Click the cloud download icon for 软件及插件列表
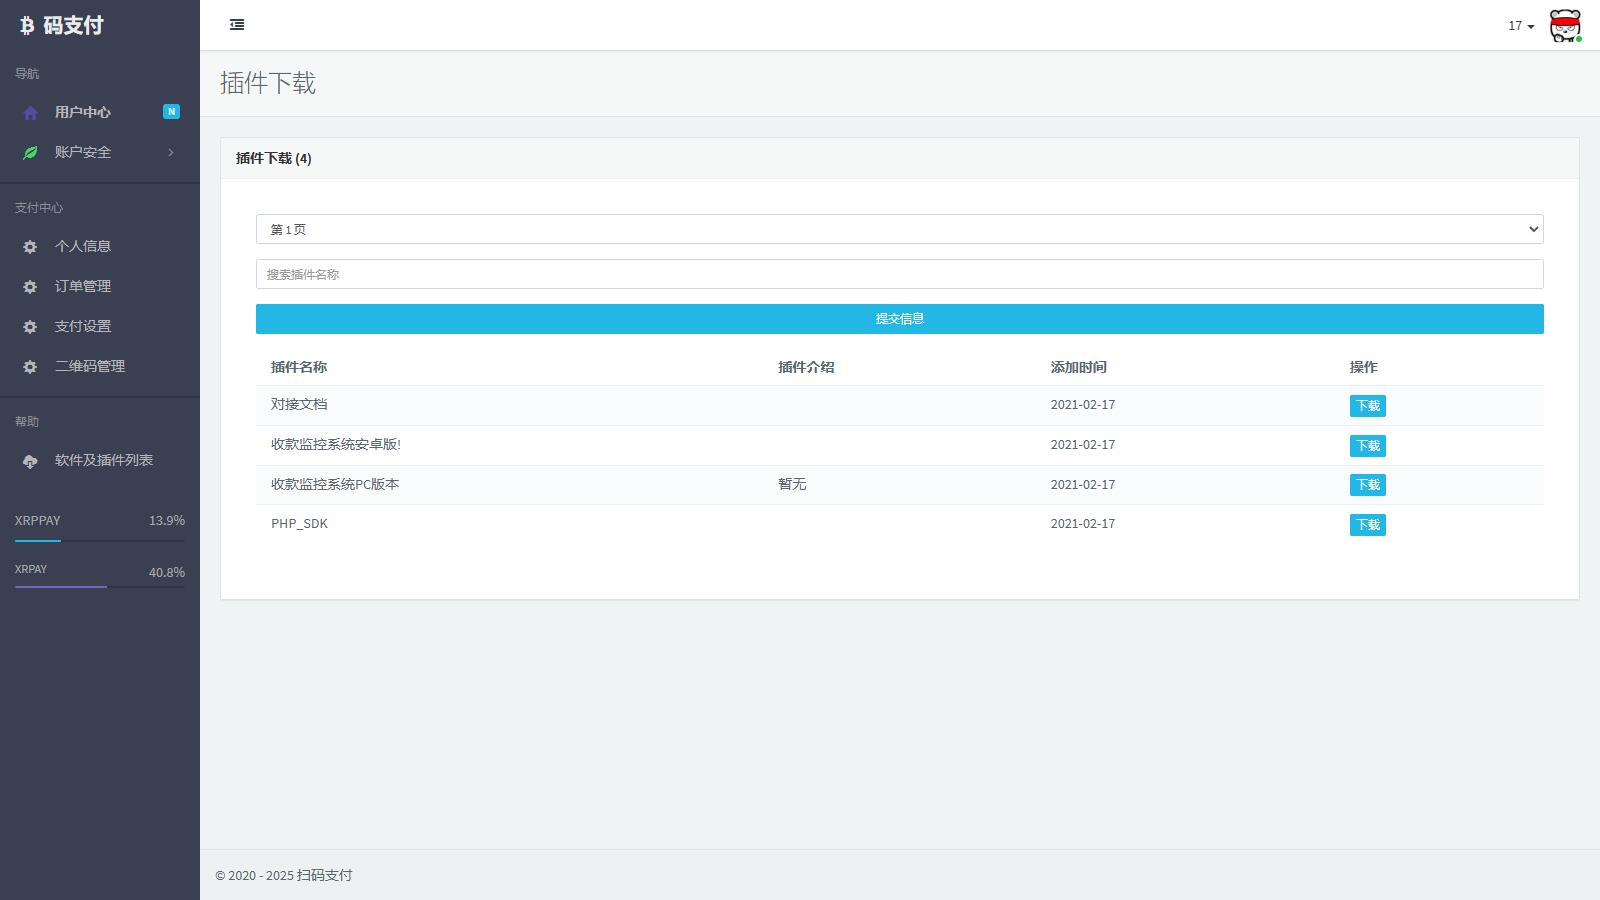 pyautogui.click(x=30, y=461)
